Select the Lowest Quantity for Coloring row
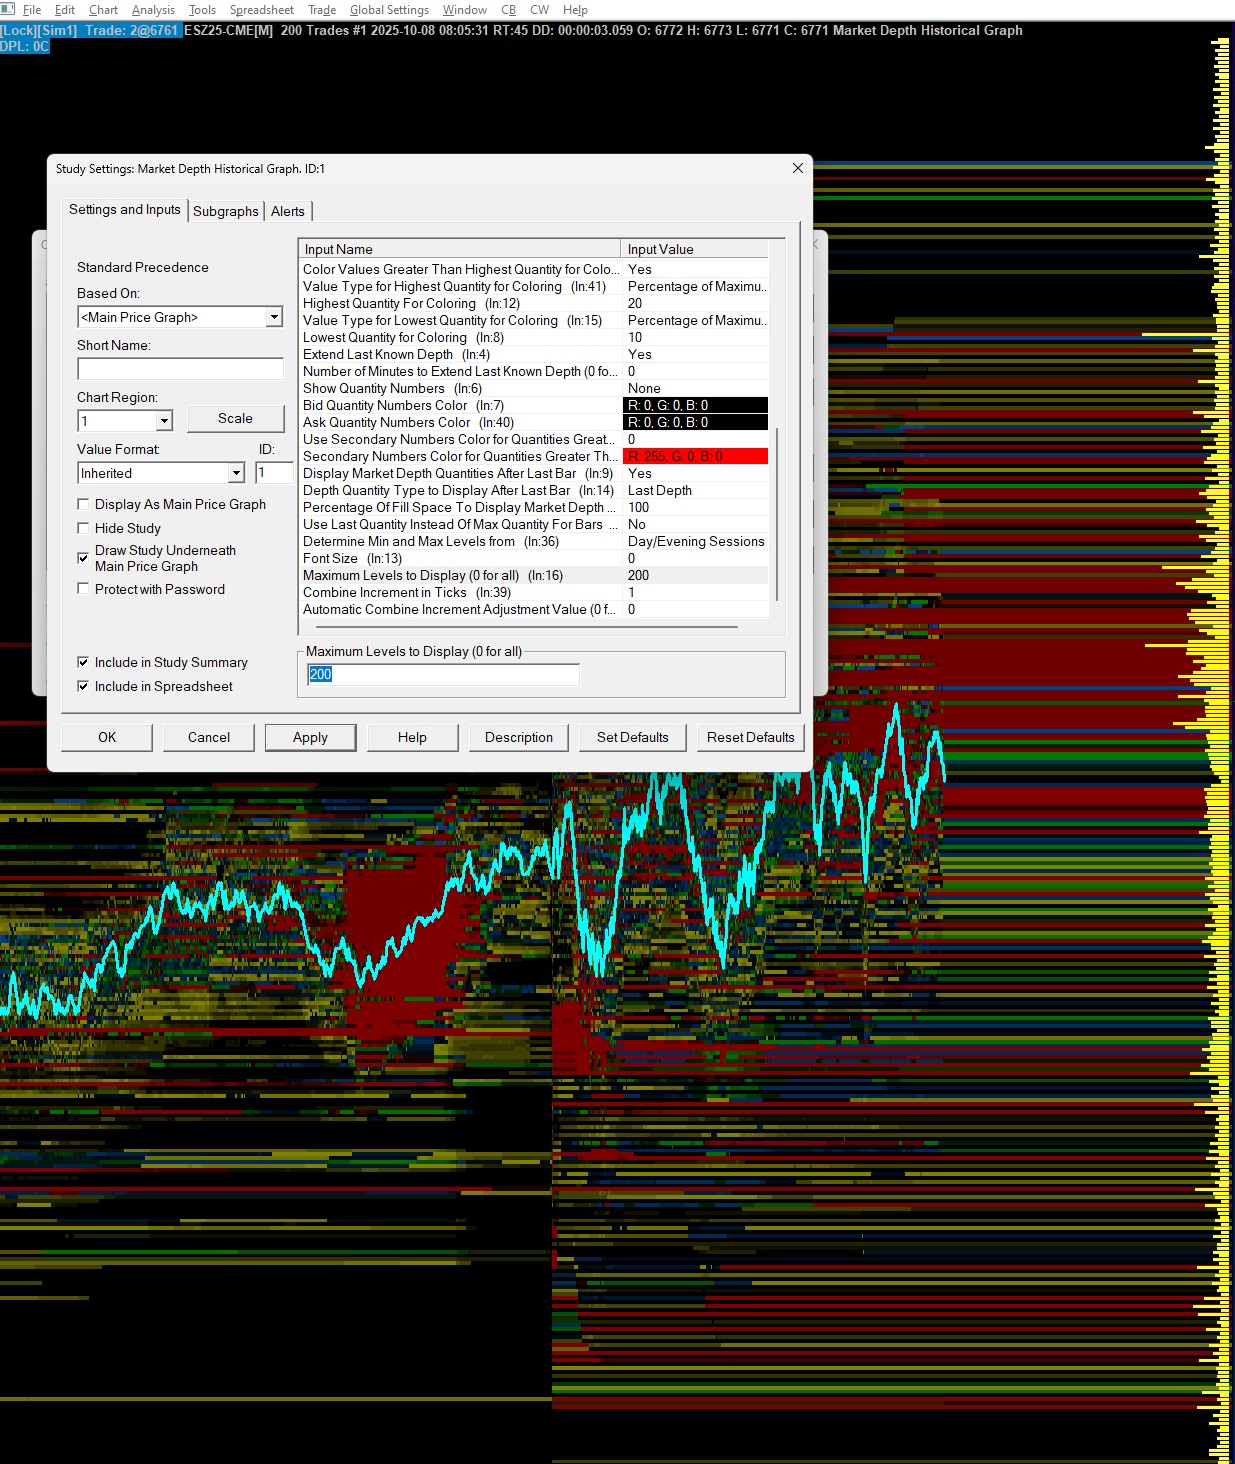1235x1464 pixels. pos(534,337)
